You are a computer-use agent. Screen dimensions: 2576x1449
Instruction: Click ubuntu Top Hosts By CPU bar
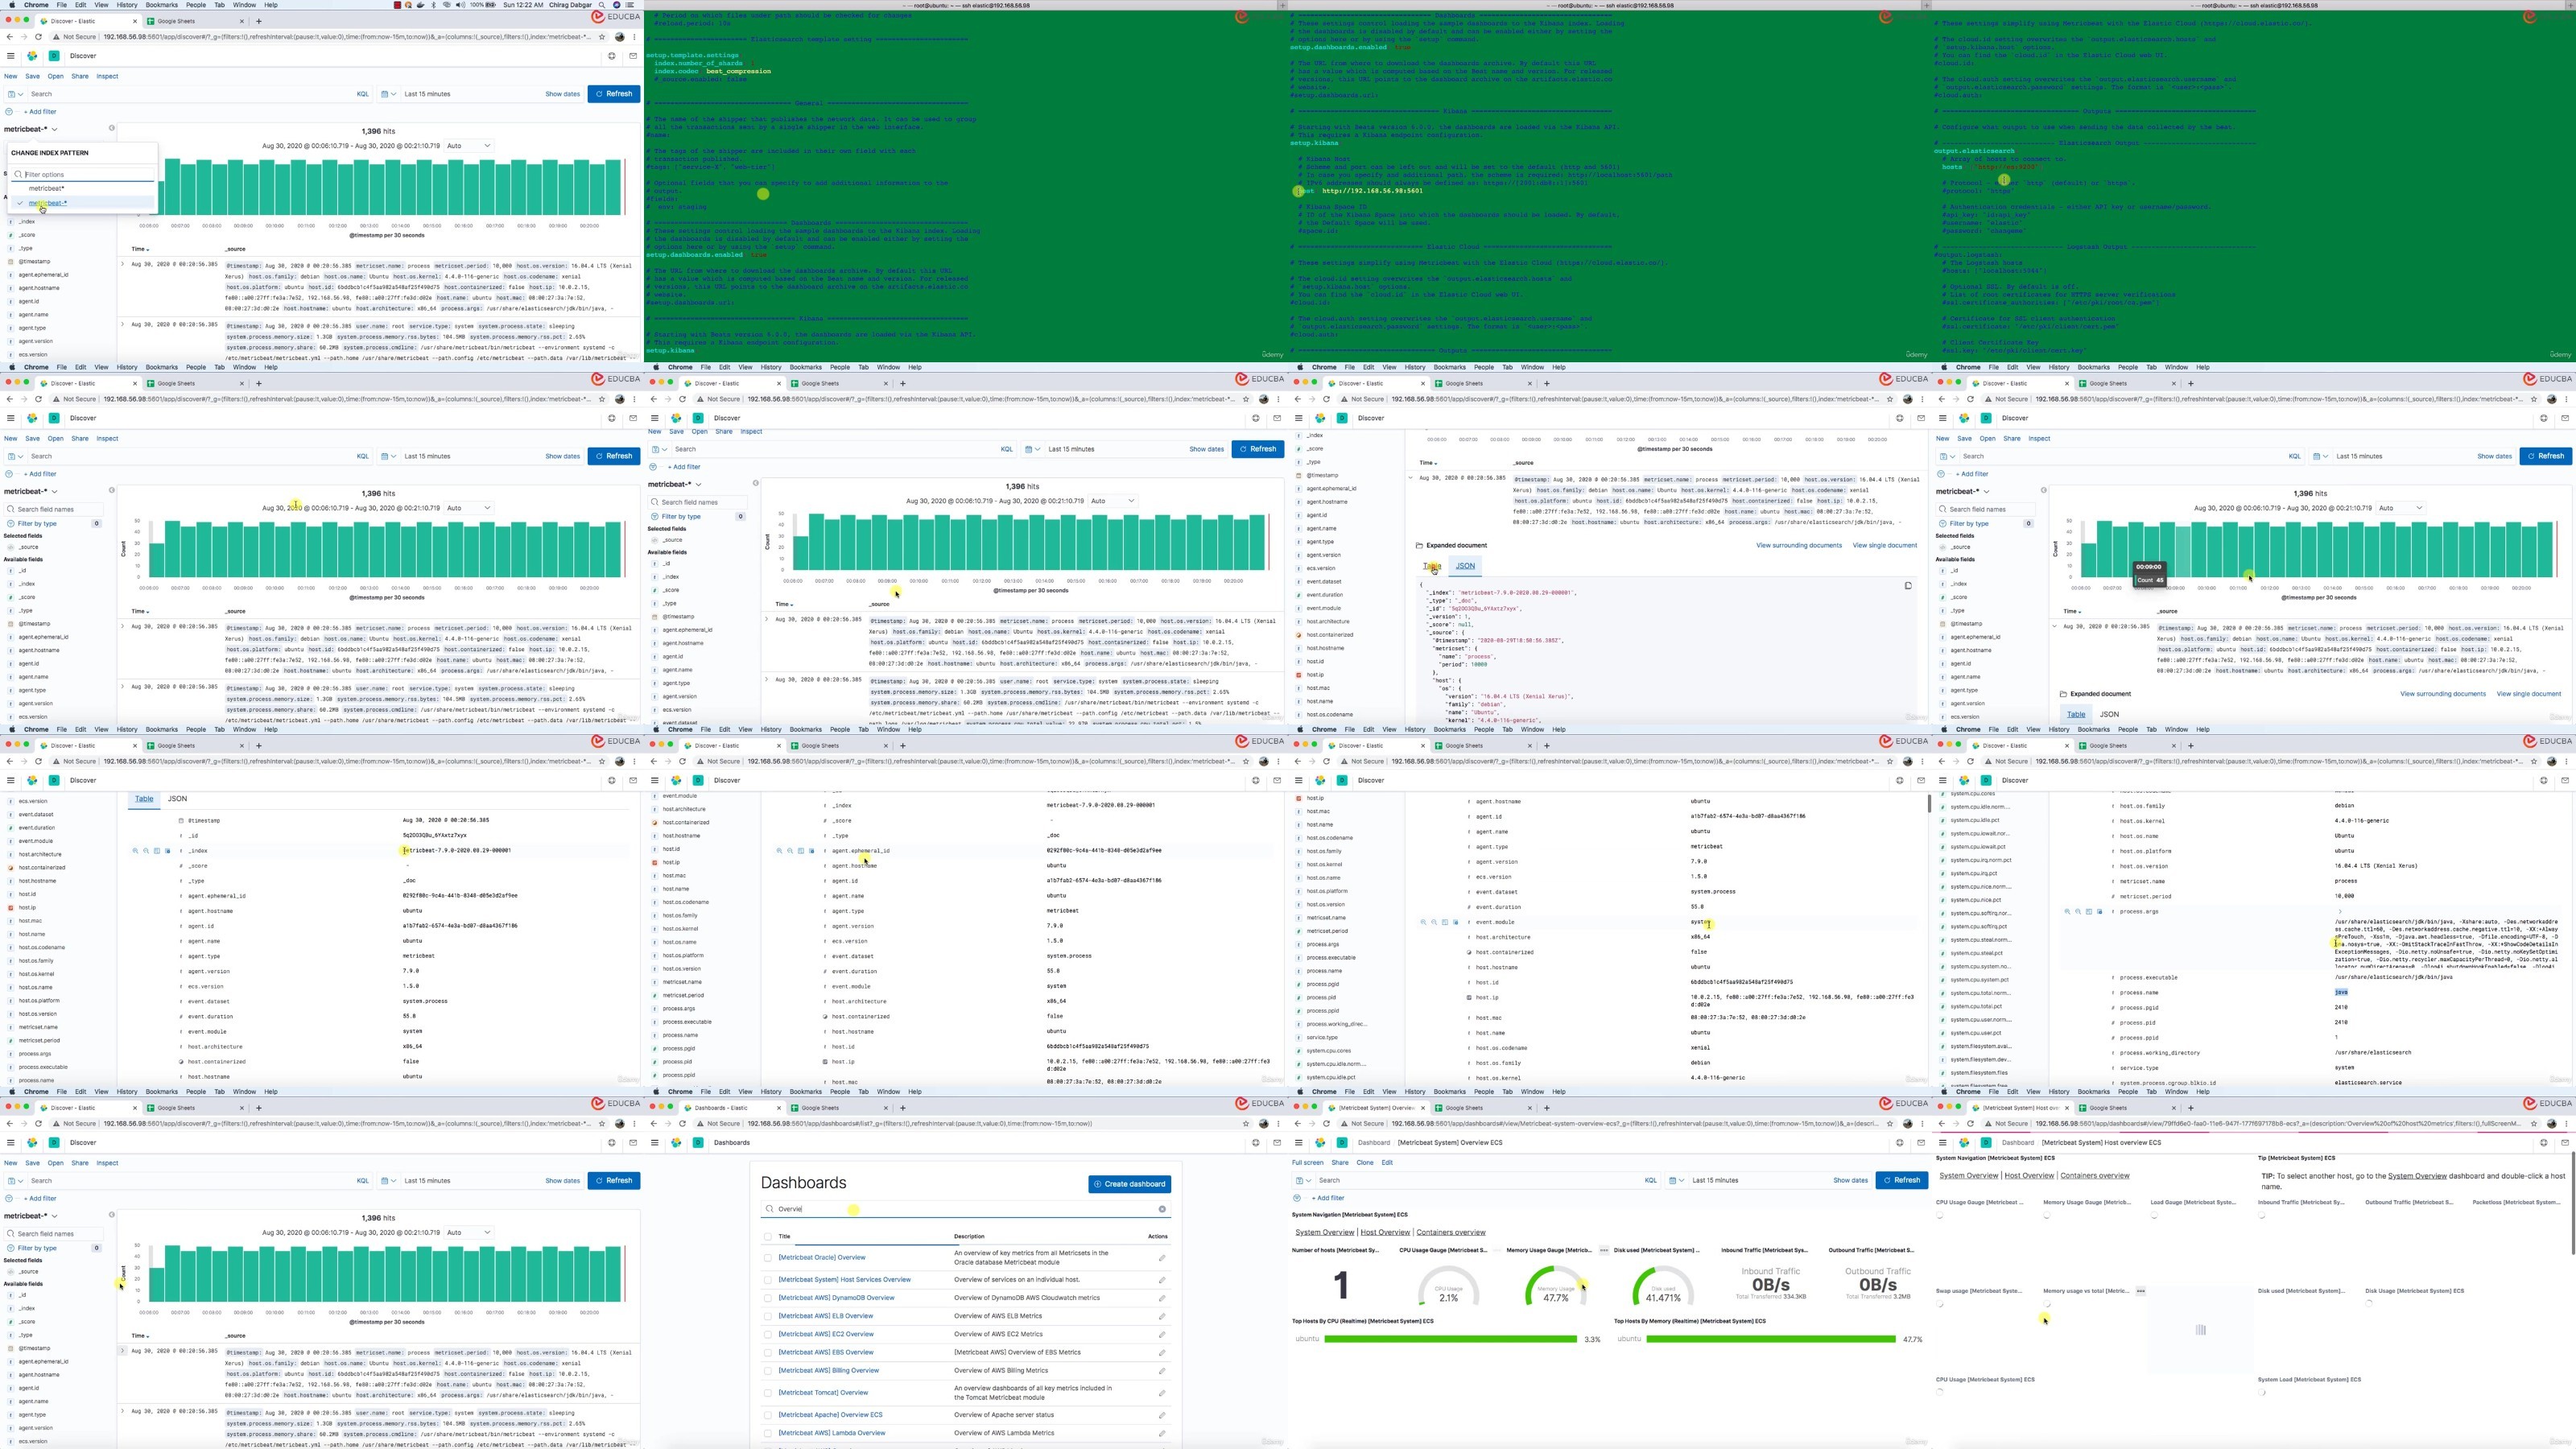click(1450, 1339)
